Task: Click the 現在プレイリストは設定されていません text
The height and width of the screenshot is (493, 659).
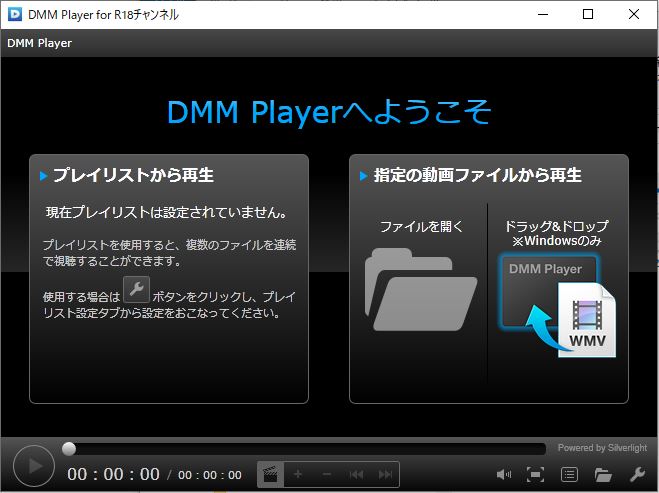Action: (x=166, y=212)
